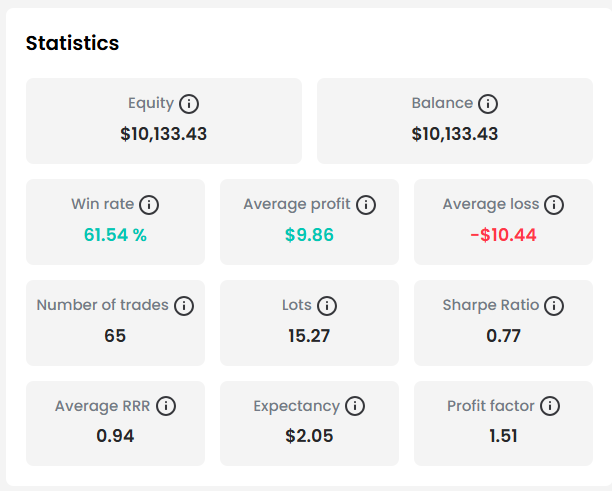The width and height of the screenshot is (612, 491).
Task: Open the Number of trades info icon
Action: [184, 306]
